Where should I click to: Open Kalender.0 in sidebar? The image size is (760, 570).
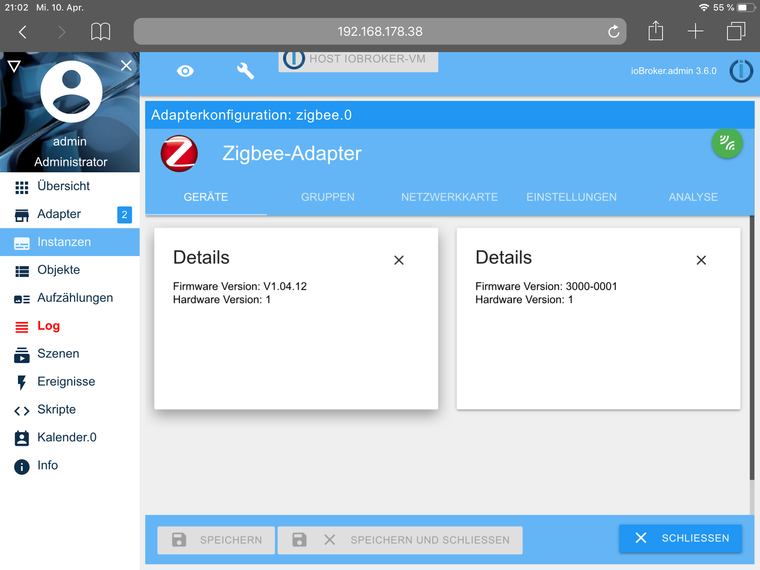pyautogui.click(x=70, y=438)
